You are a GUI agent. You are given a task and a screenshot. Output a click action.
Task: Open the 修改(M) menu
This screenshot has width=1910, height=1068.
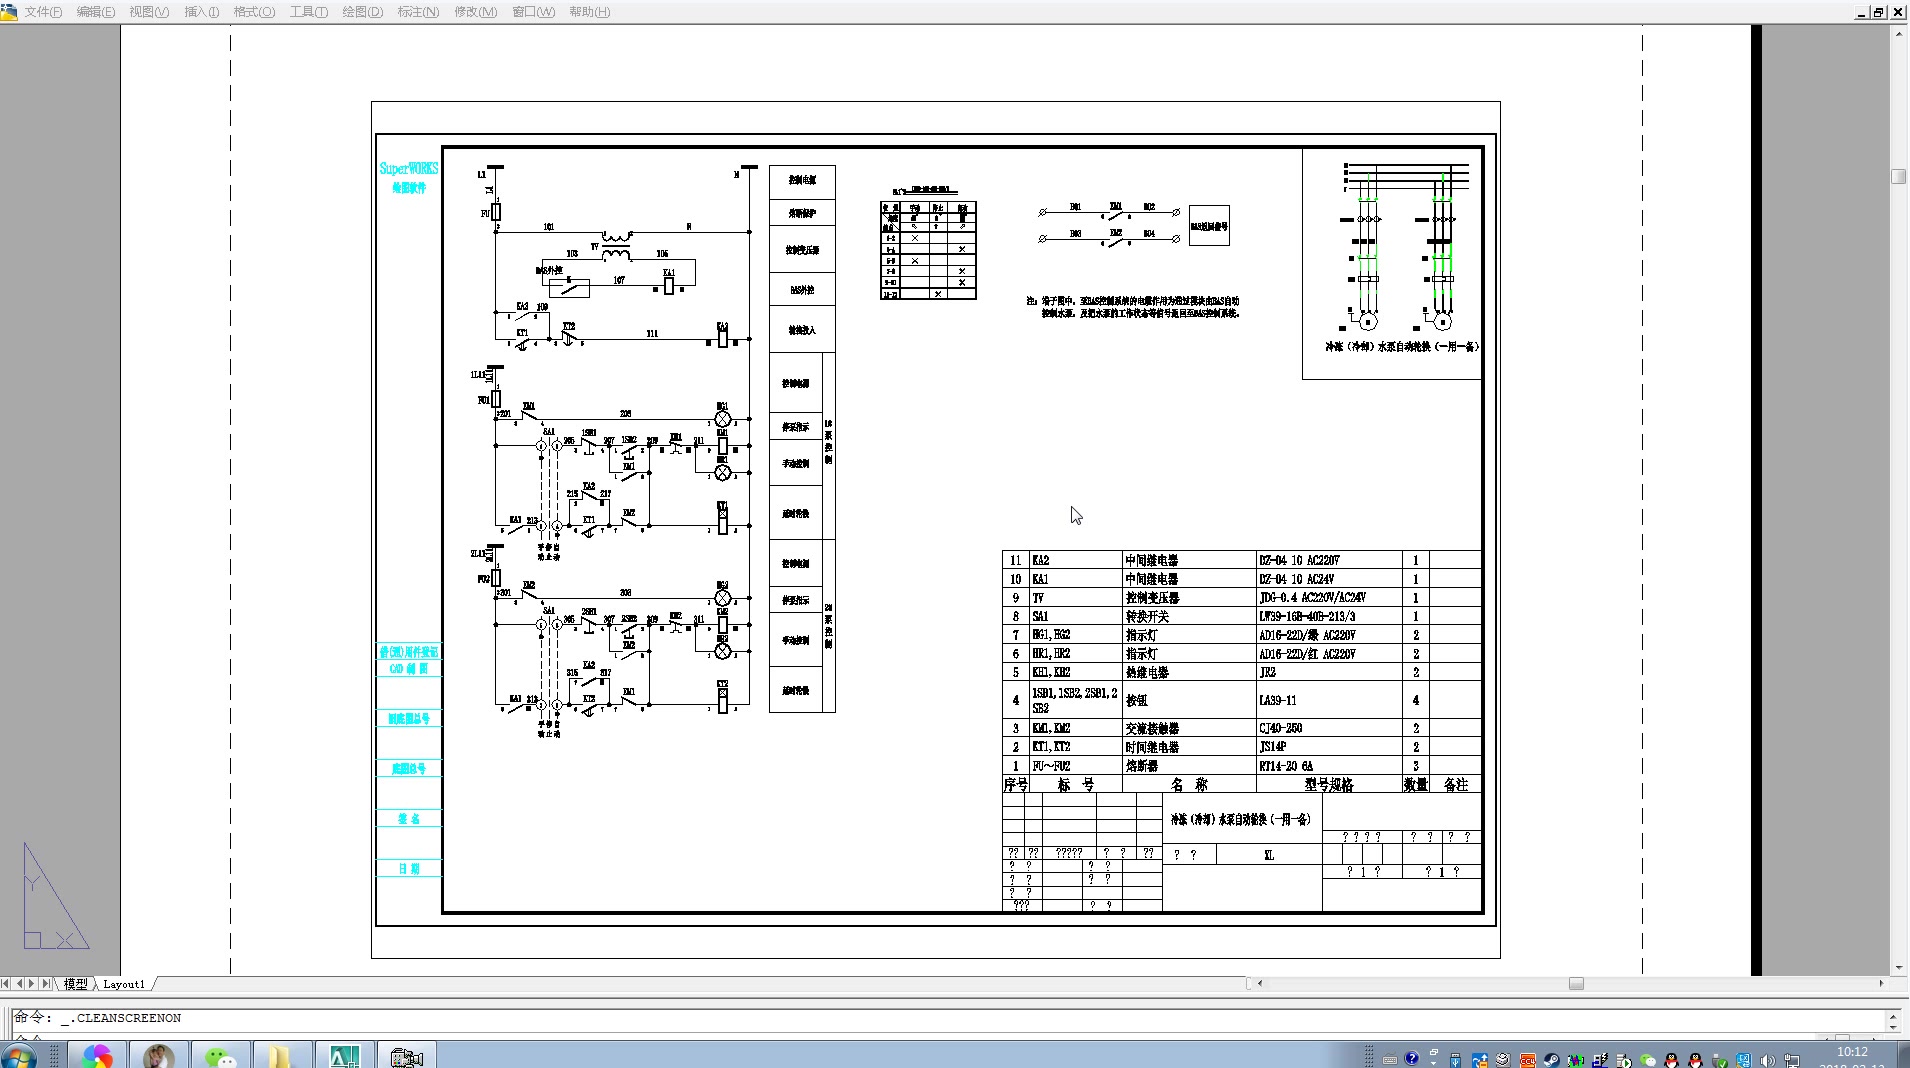tap(475, 12)
